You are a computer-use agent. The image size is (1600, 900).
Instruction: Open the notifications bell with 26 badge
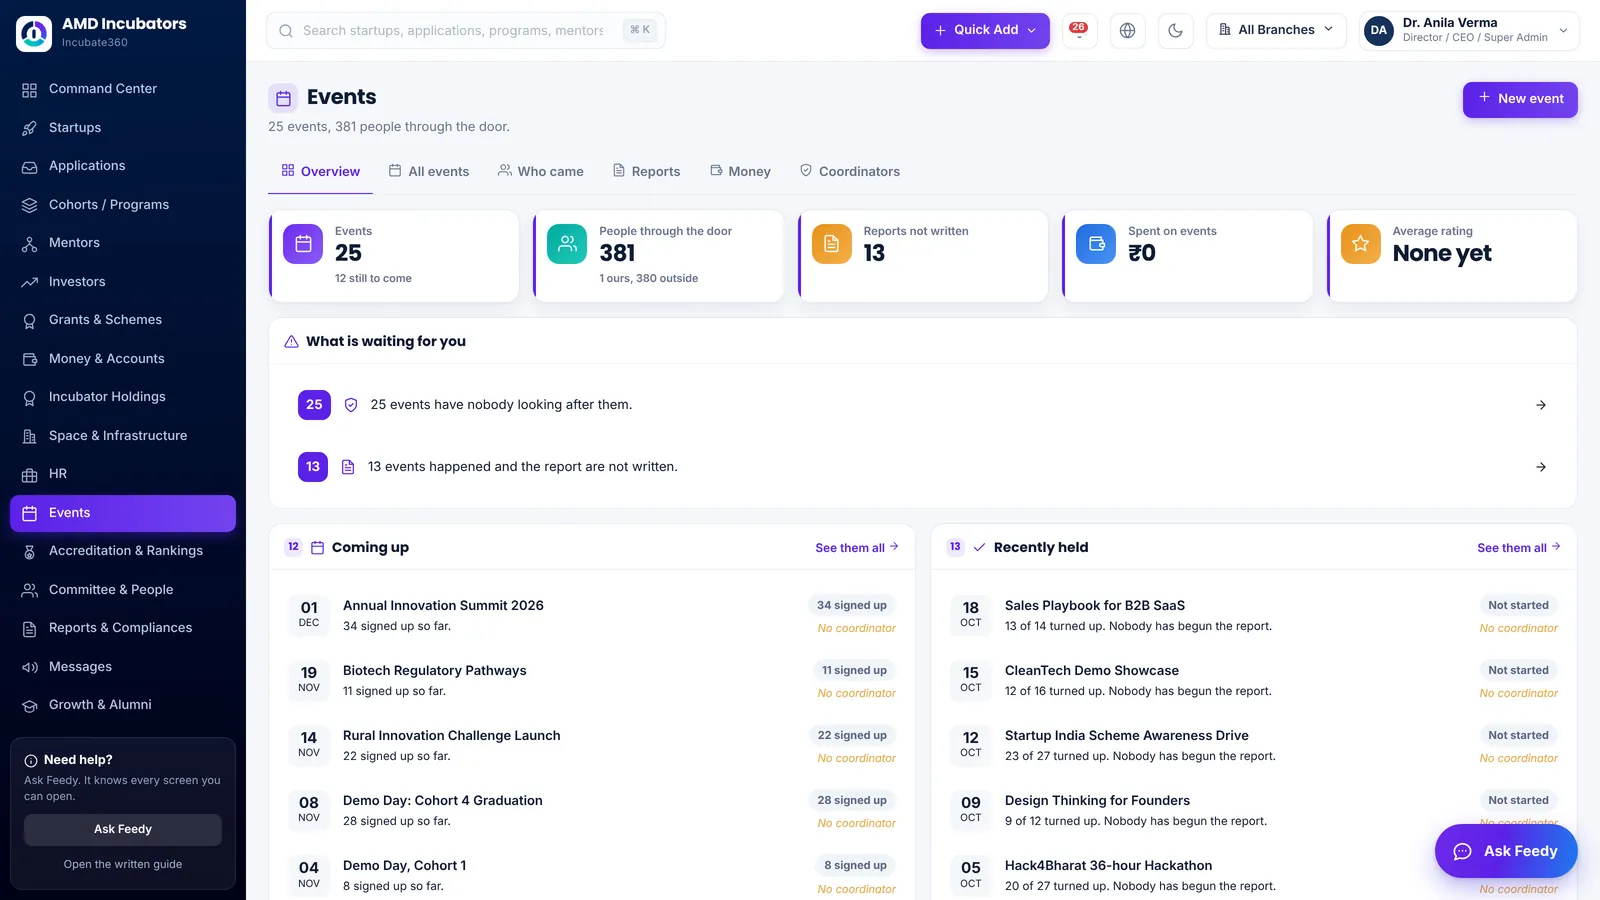(1079, 30)
